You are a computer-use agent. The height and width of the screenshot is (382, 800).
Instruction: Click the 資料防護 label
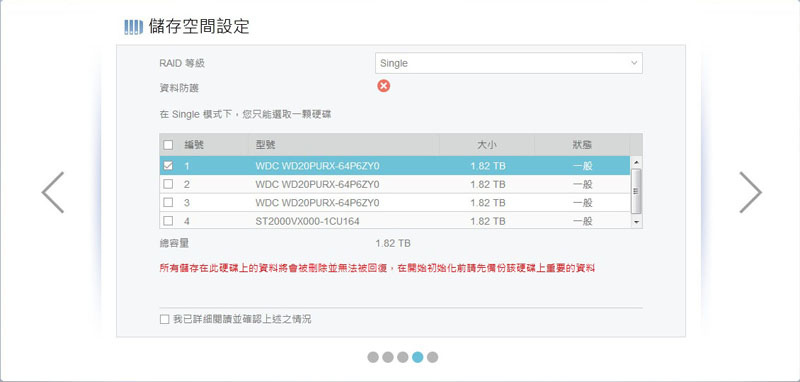click(x=179, y=88)
